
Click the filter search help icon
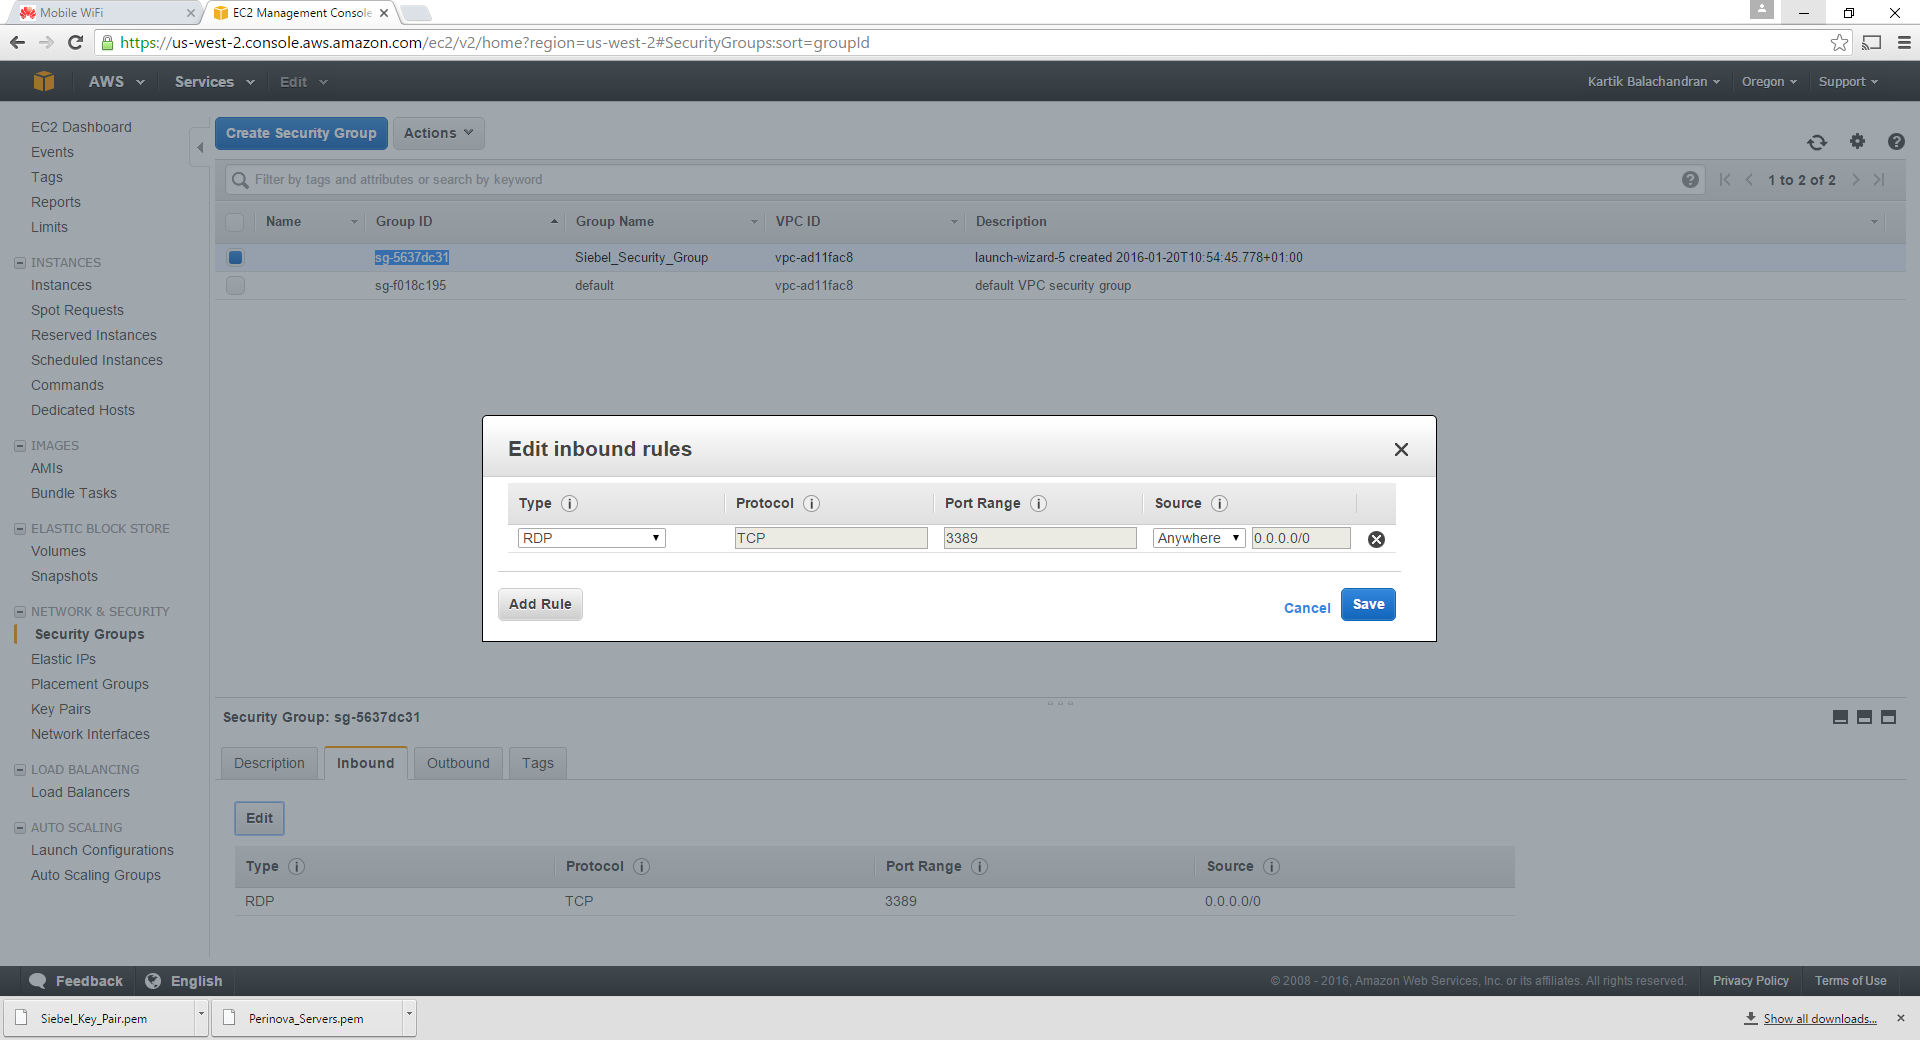tap(1690, 180)
